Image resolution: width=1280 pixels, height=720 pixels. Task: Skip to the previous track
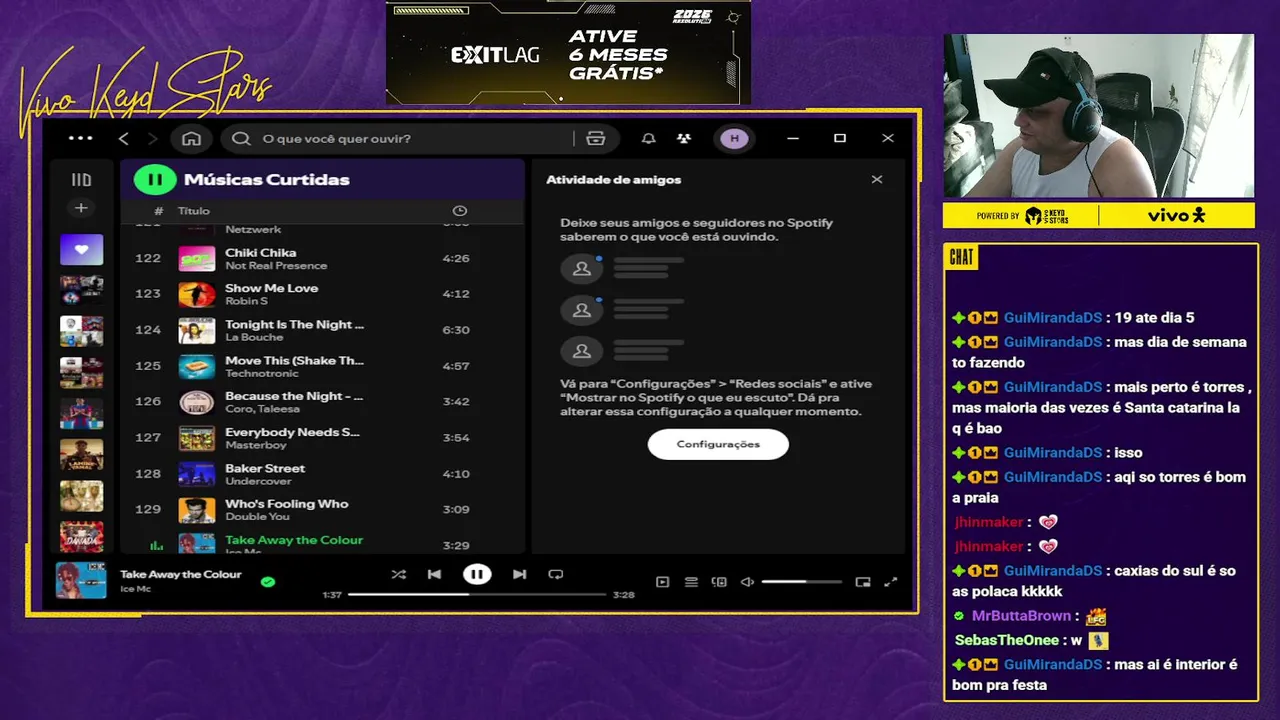pos(434,574)
